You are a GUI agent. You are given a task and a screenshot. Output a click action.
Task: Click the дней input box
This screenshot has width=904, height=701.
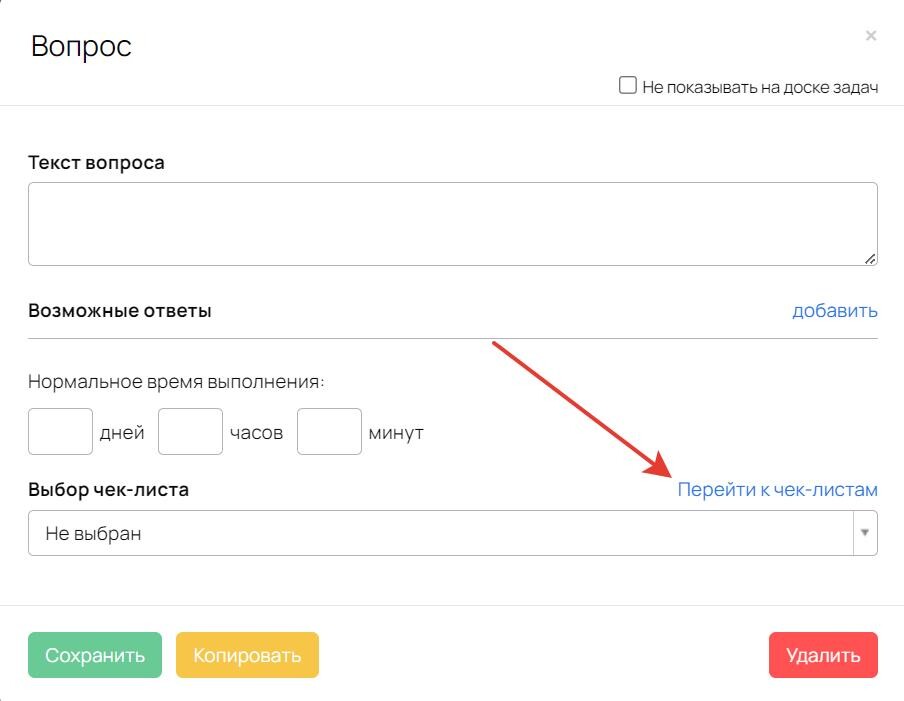[60, 431]
